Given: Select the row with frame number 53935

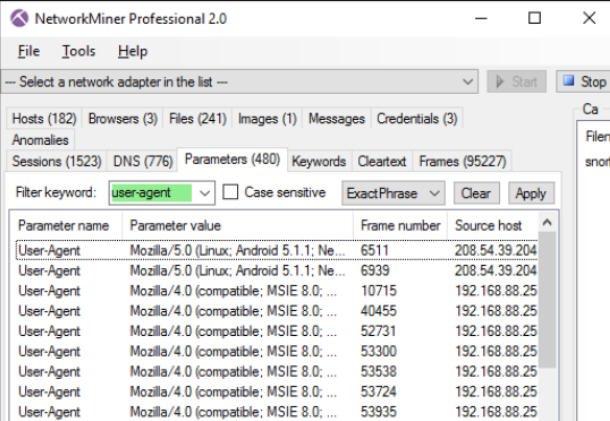Looking at the screenshot, I should point(277,412).
